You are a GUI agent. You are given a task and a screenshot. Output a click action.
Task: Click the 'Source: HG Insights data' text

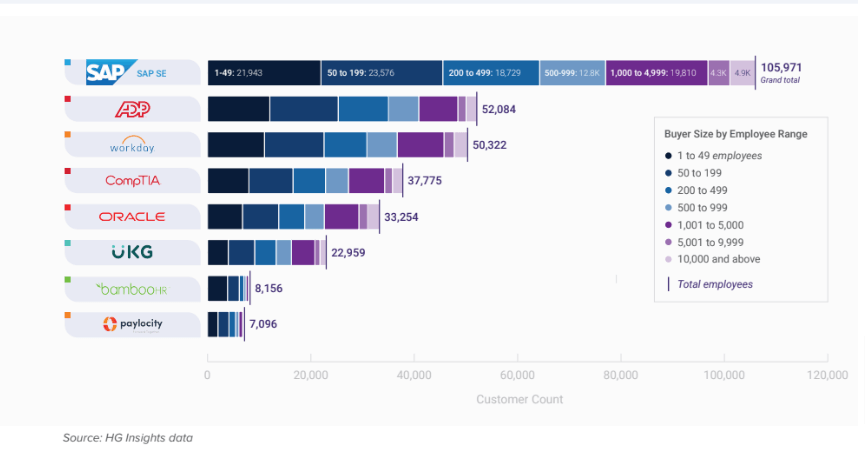coord(128,438)
